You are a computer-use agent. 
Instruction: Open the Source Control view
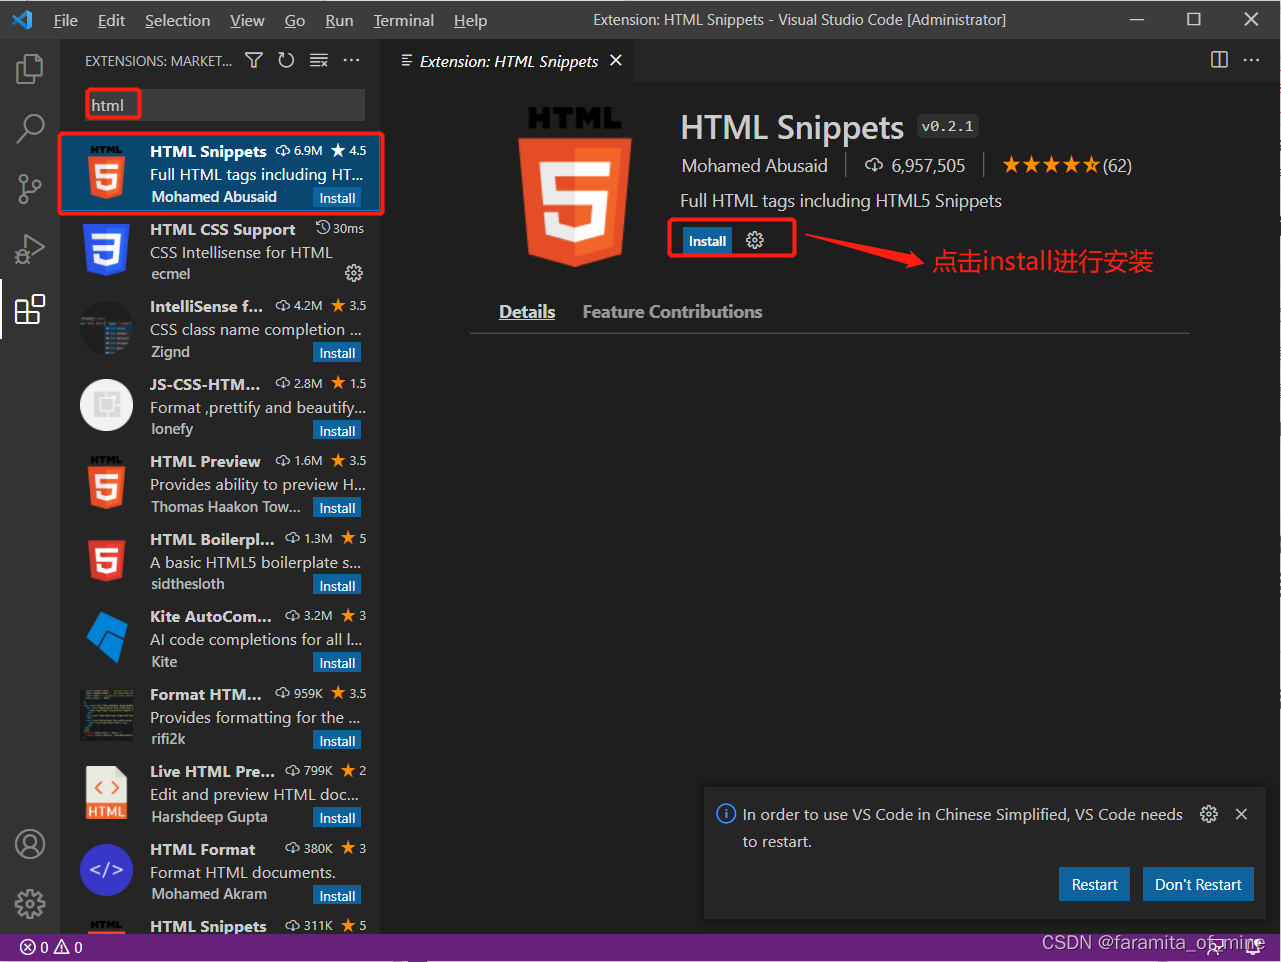point(30,188)
